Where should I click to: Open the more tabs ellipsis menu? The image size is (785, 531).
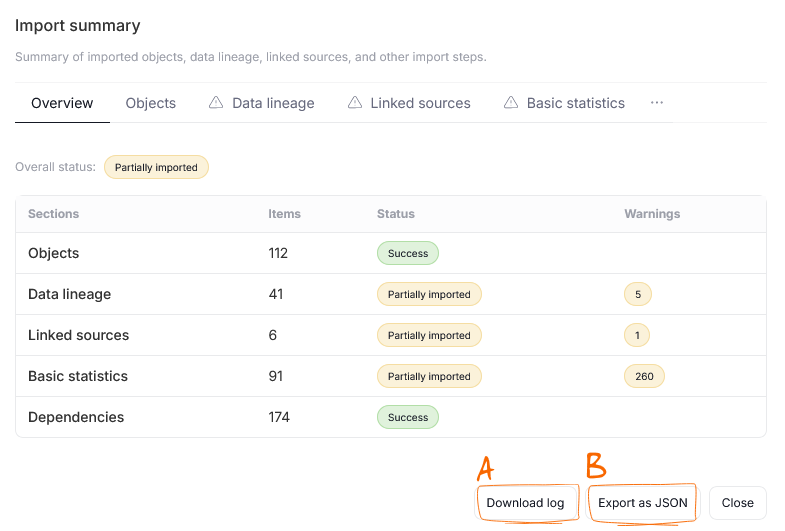(x=657, y=103)
